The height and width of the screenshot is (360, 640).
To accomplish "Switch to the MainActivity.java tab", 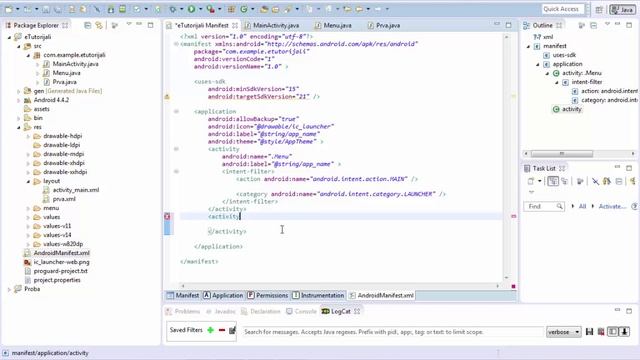I will pyautogui.click(x=272, y=25).
